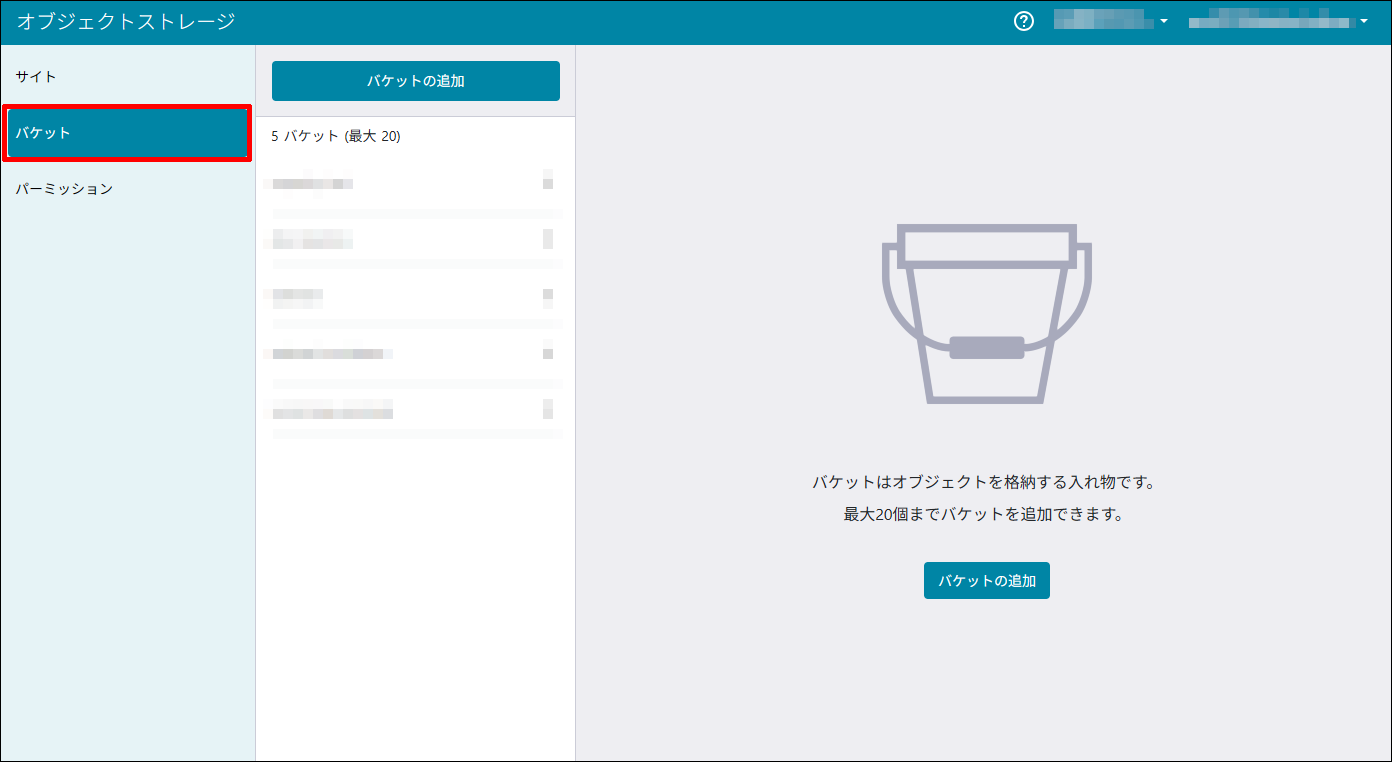Viewport: 1392px width, 762px height.
Task: Click the オブジェクトストレージ title in header
Action: pos(126,21)
